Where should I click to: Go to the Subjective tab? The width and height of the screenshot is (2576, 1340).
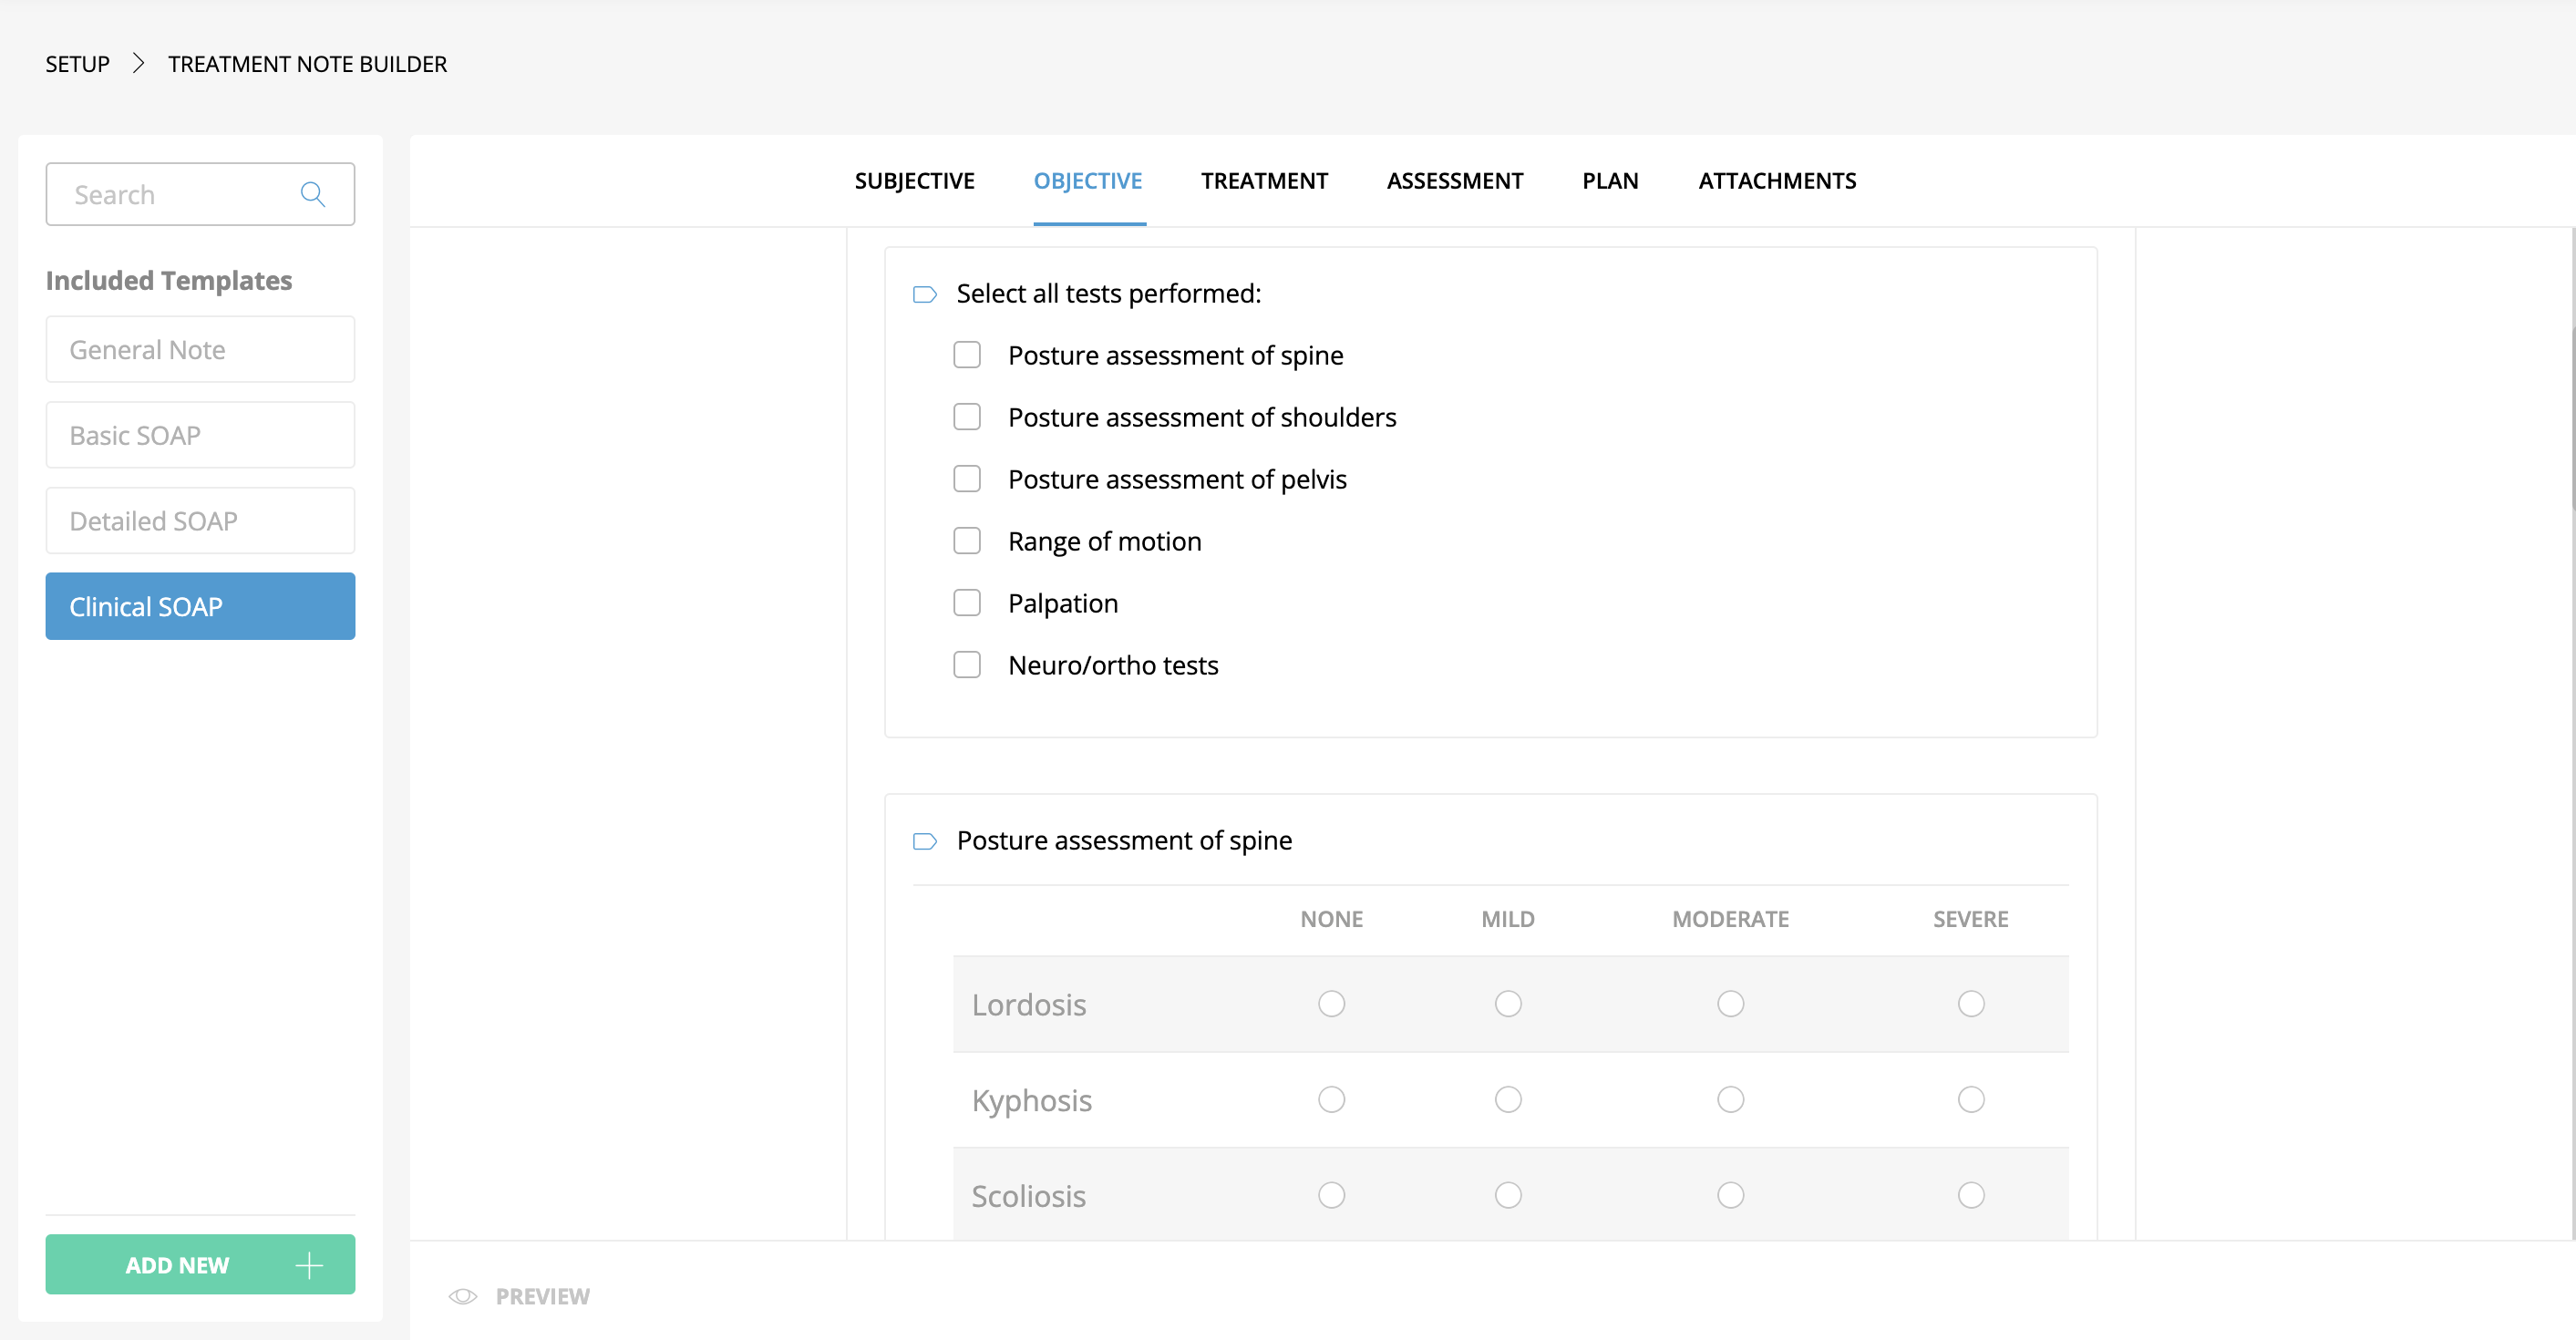click(914, 181)
